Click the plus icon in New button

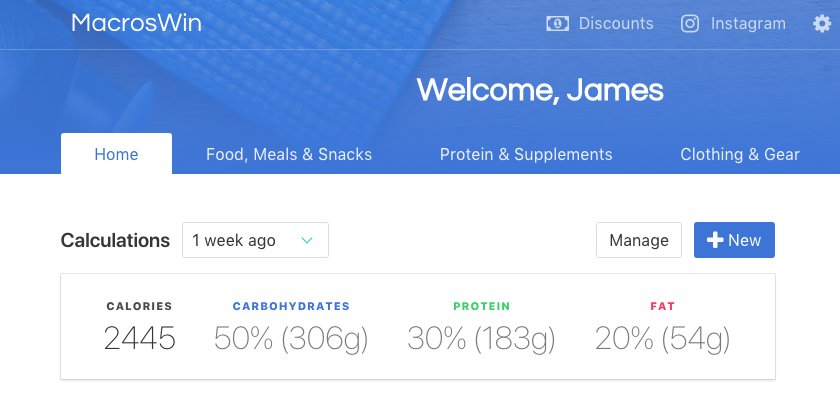point(715,240)
